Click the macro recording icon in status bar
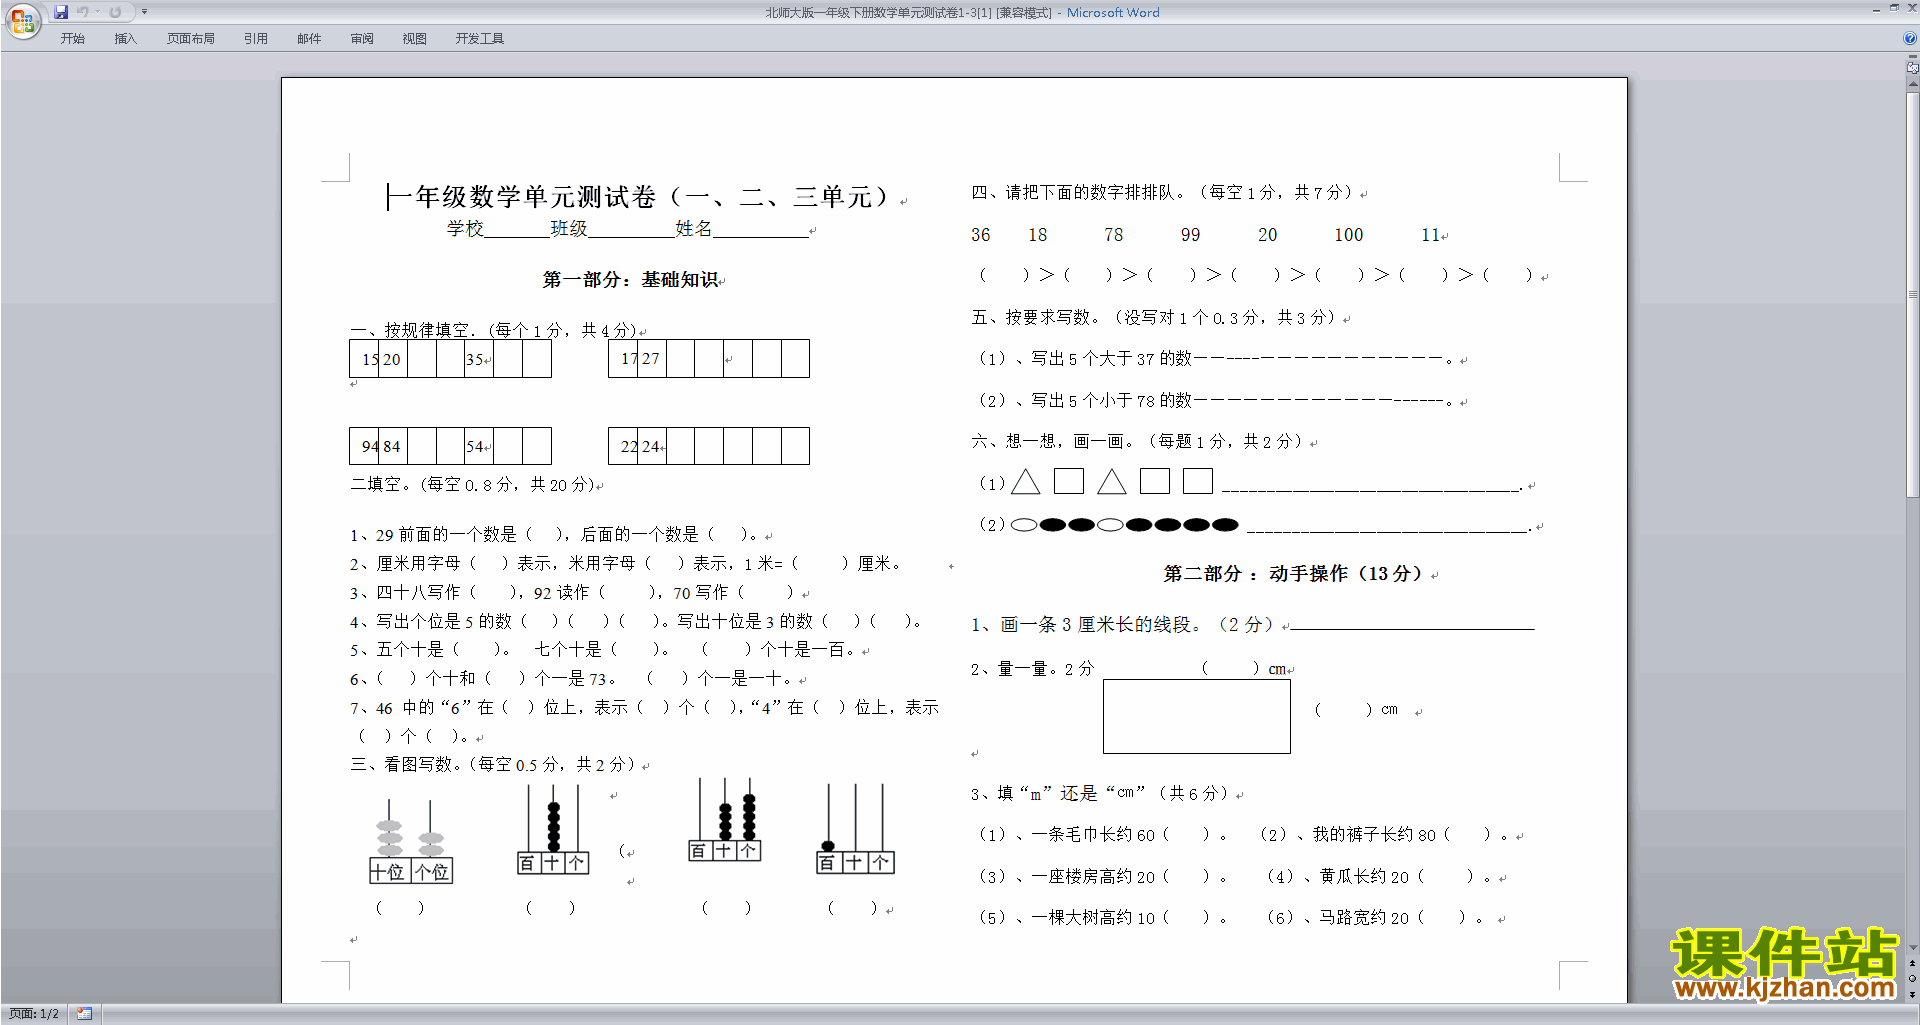The width and height of the screenshot is (1920, 1025). tap(84, 1014)
